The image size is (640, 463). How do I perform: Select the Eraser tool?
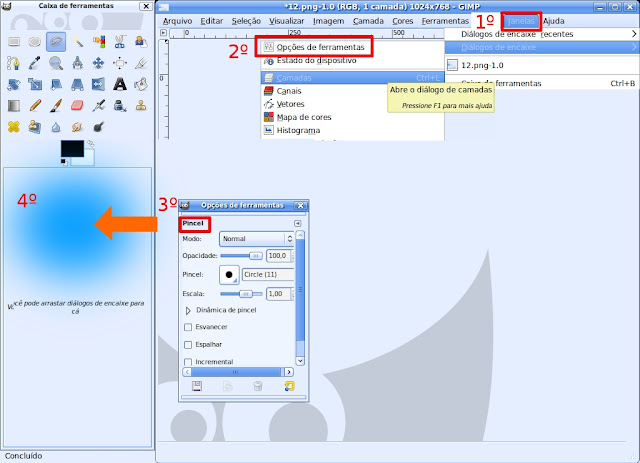tap(77, 106)
